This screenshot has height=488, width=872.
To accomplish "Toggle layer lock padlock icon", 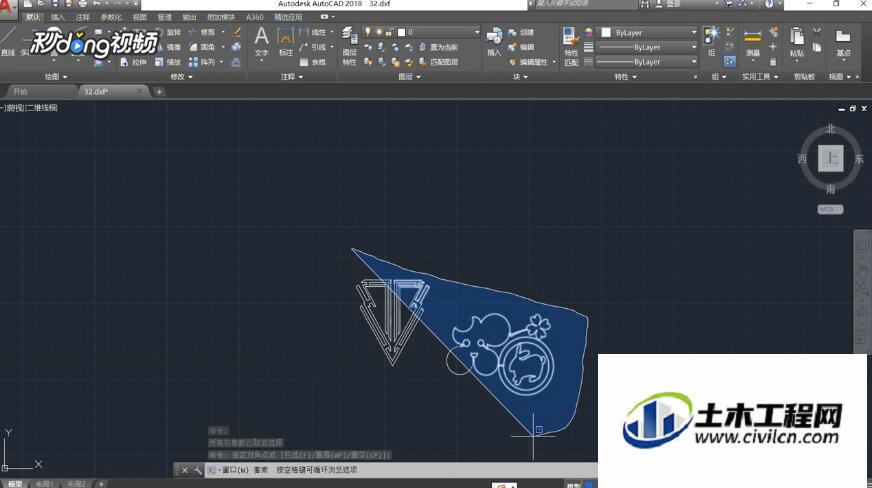I will (x=389, y=32).
